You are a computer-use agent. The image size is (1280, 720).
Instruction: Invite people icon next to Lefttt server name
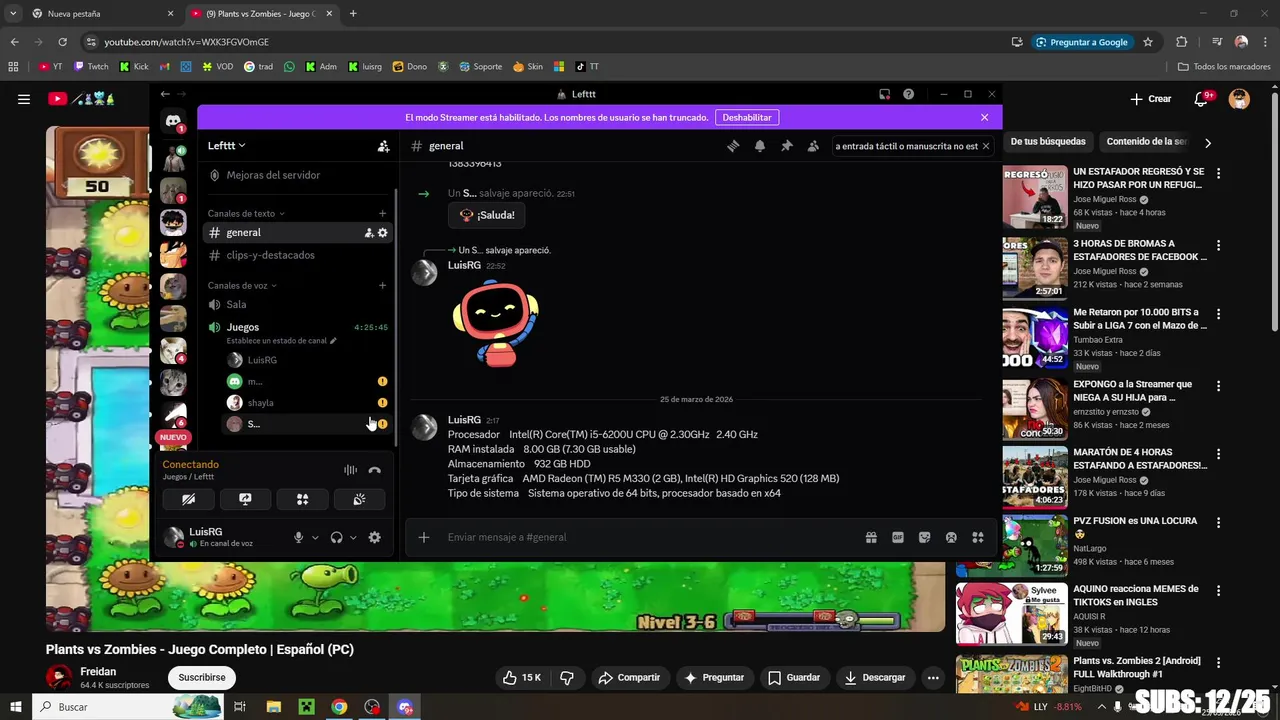[x=383, y=146]
